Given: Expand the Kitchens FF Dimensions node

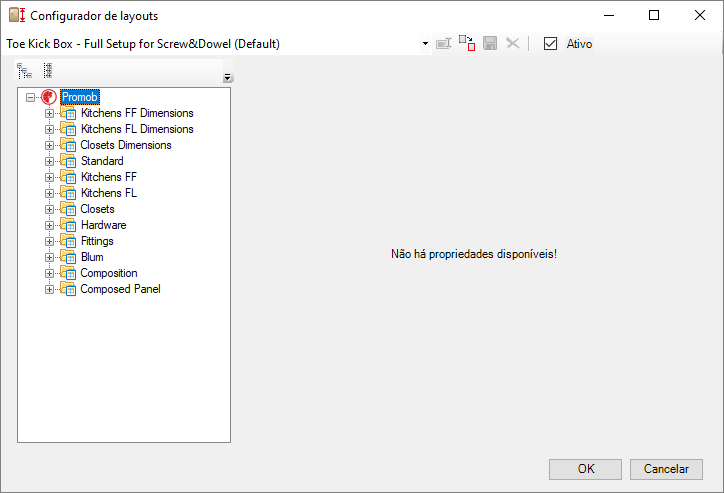Looking at the screenshot, I should 49,114.
